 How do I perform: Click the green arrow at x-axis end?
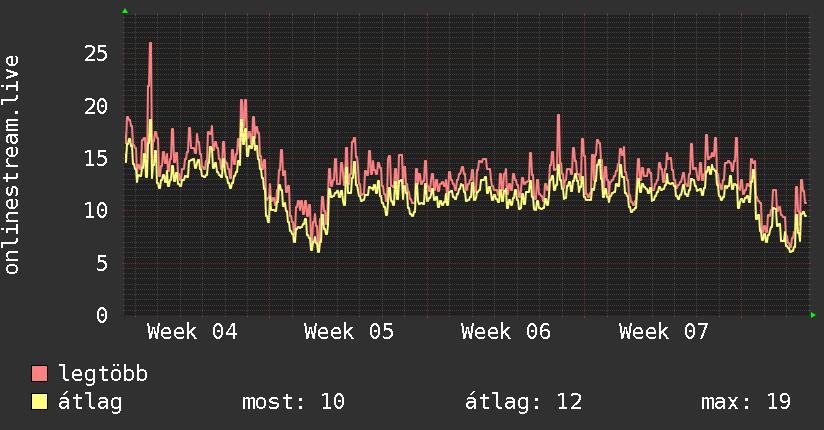813,315
